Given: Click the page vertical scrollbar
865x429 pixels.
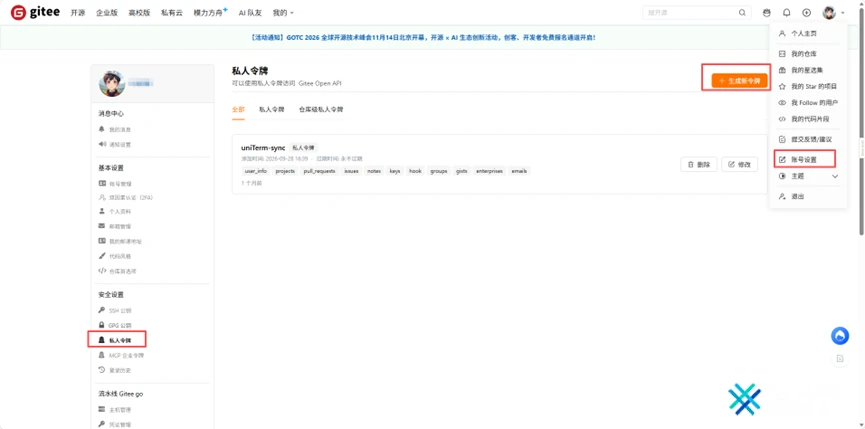Looking at the screenshot, I should [x=861, y=121].
